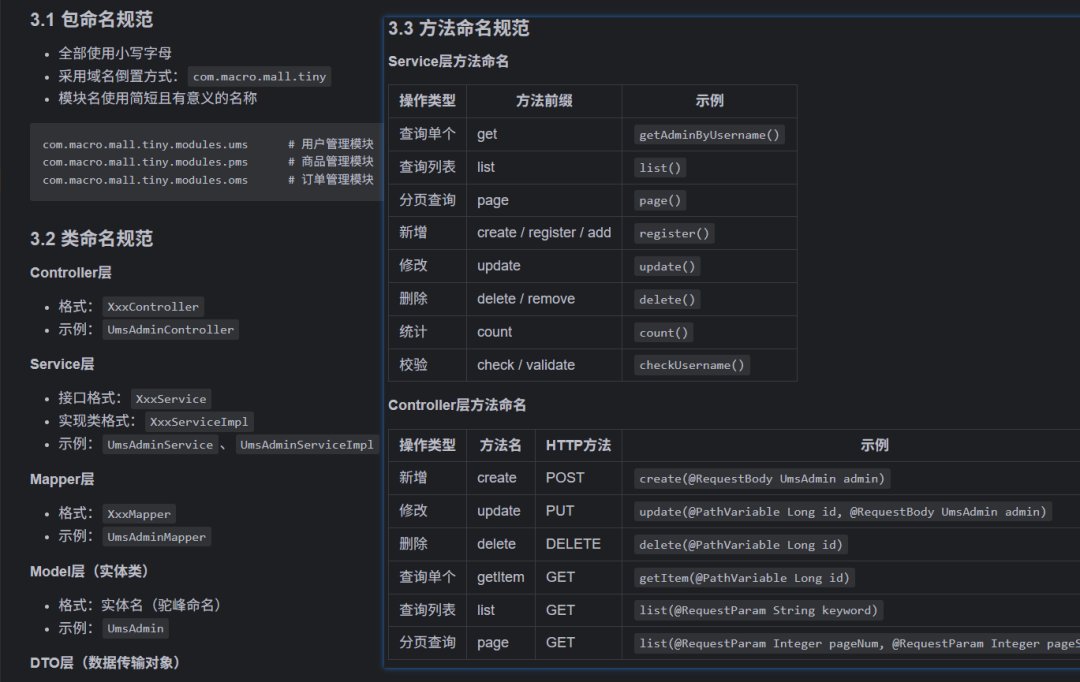The width and height of the screenshot is (1080, 682).
Task: Select delete(@PathVariable Long id) example
Action: coord(741,545)
